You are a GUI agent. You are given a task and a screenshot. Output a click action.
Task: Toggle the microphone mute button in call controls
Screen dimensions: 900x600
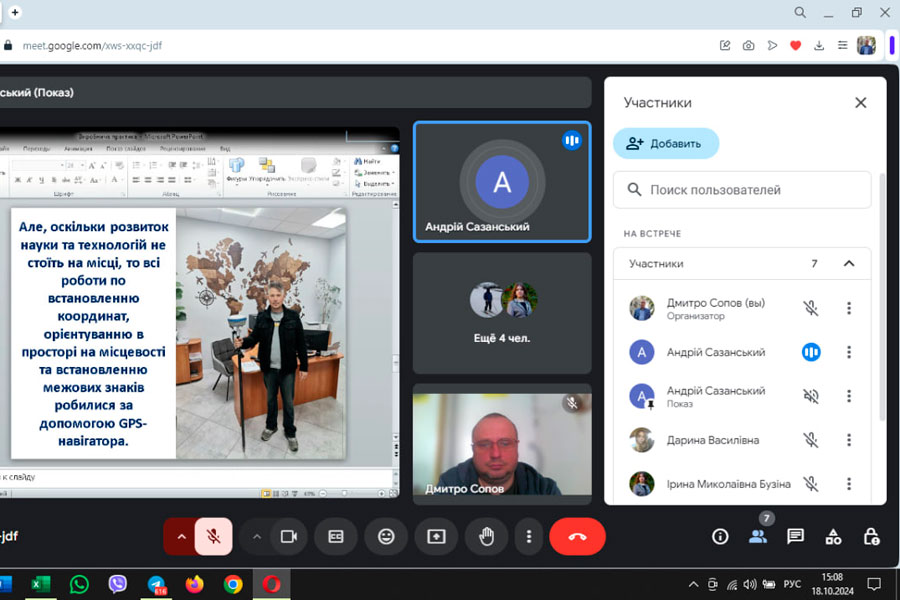coord(214,536)
